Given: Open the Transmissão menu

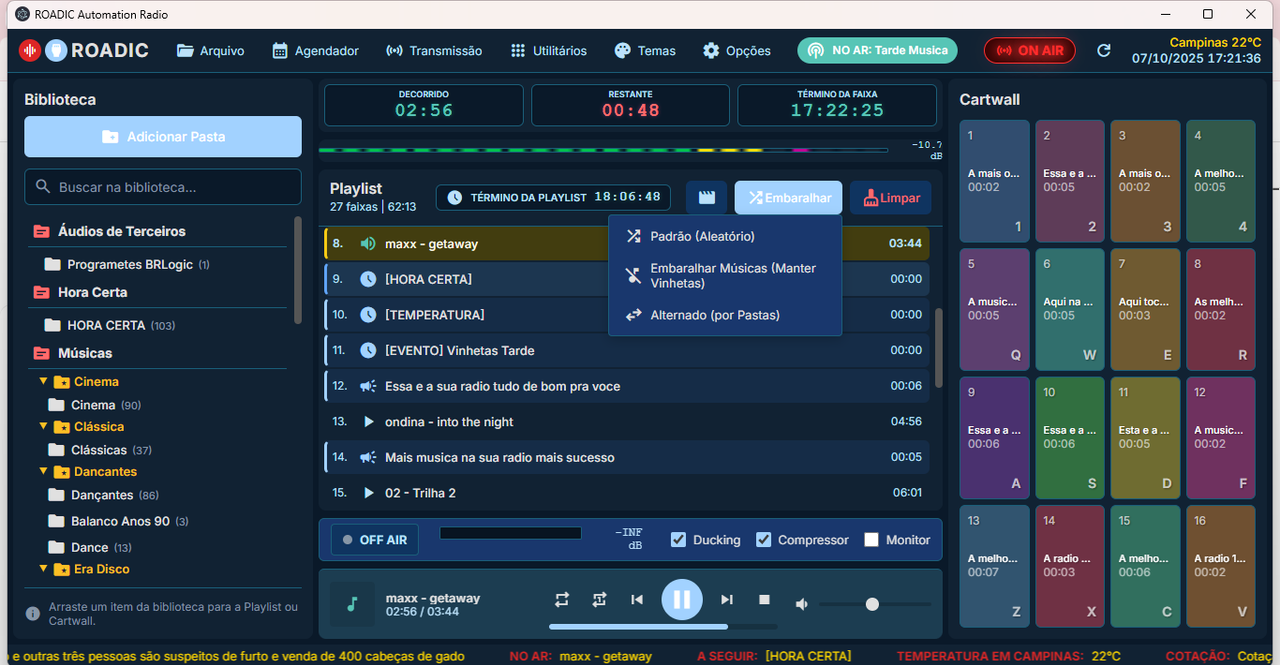Looking at the screenshot, I should click(x=434, y=50).
